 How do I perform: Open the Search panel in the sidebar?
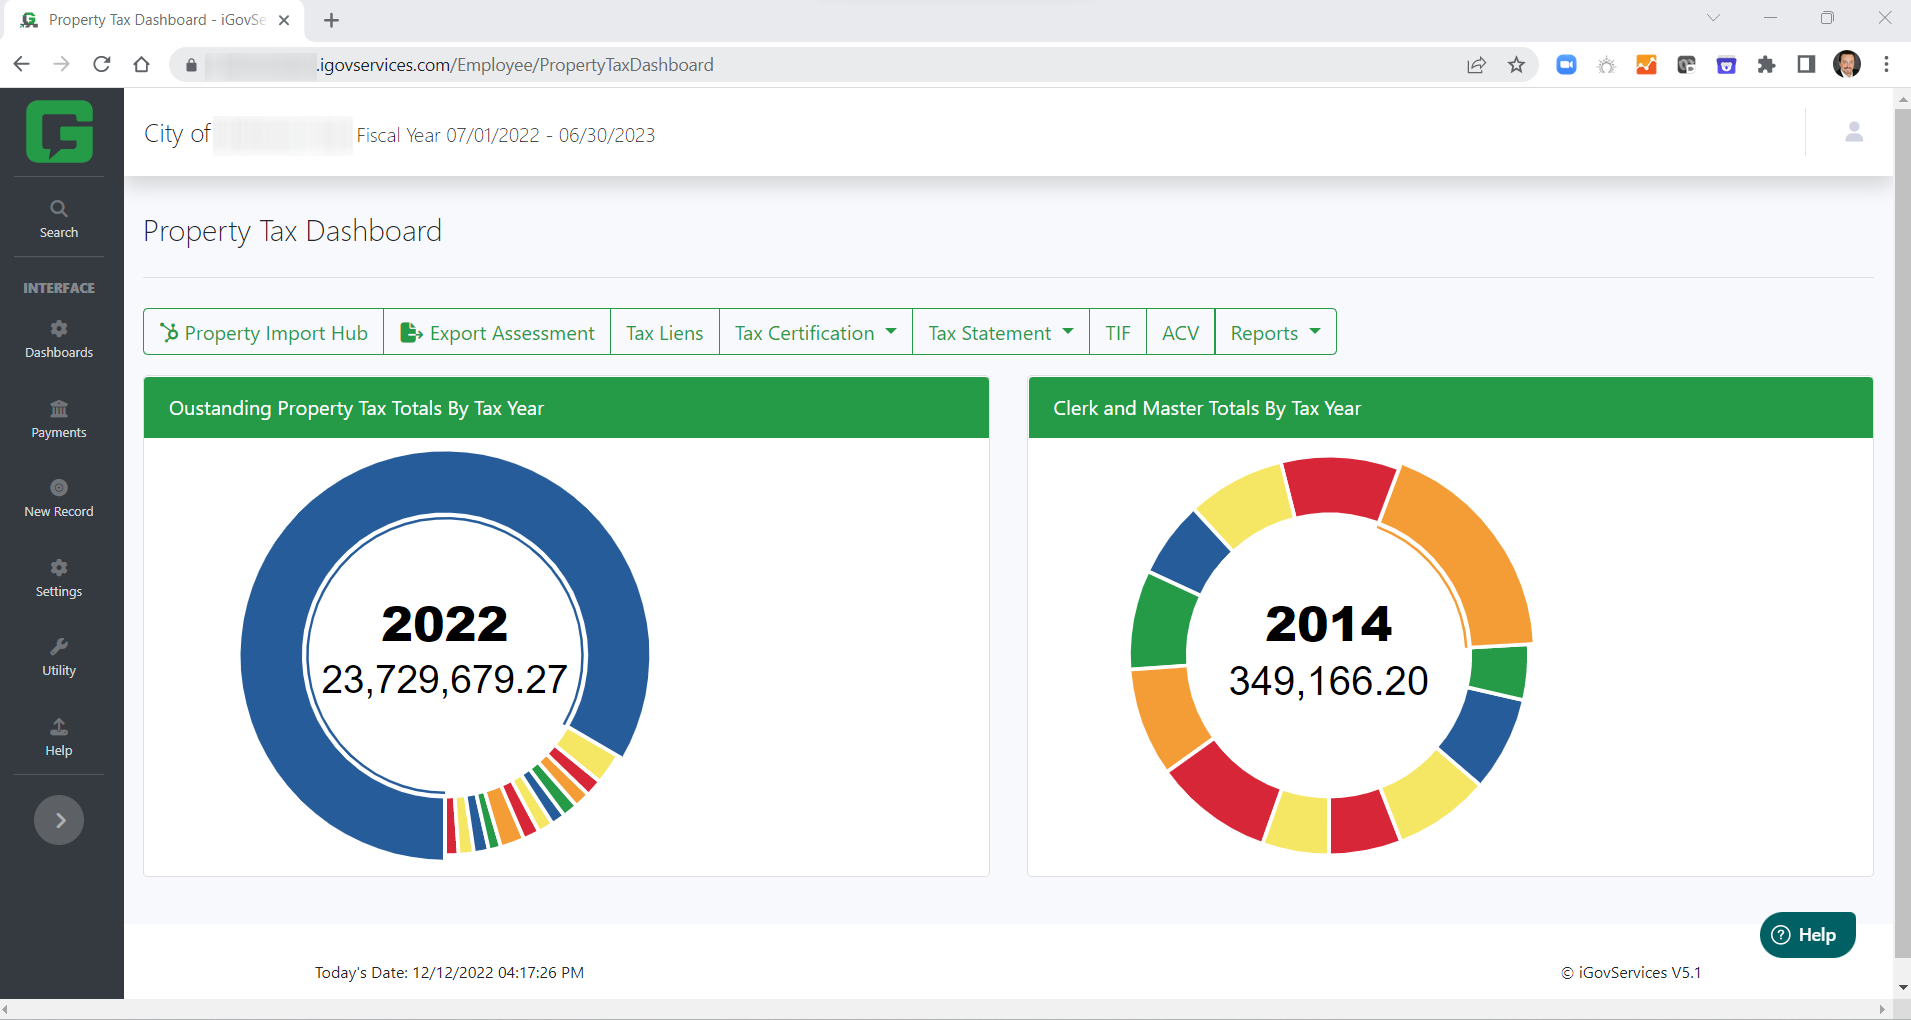click(58, 217)
